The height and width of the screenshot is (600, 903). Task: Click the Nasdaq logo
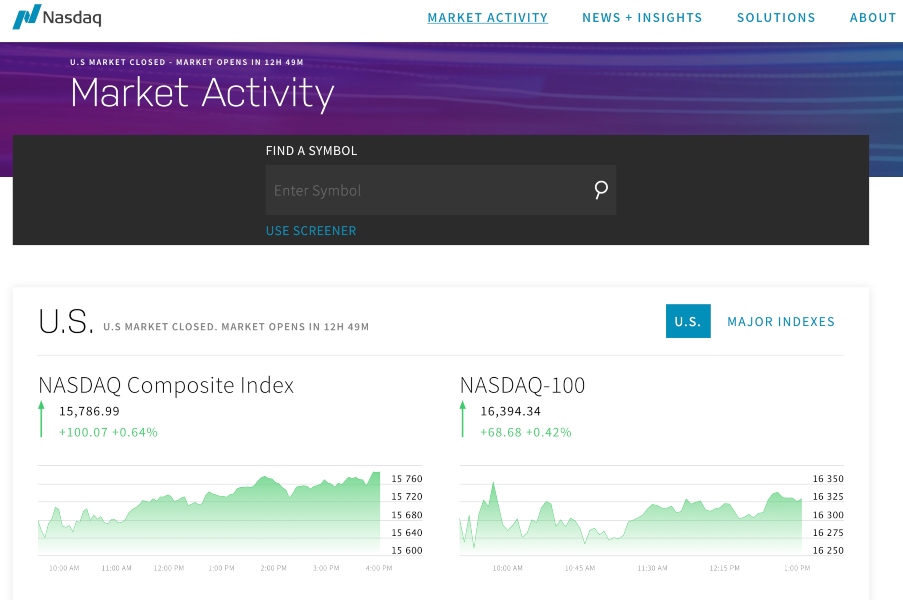(57, 17)
